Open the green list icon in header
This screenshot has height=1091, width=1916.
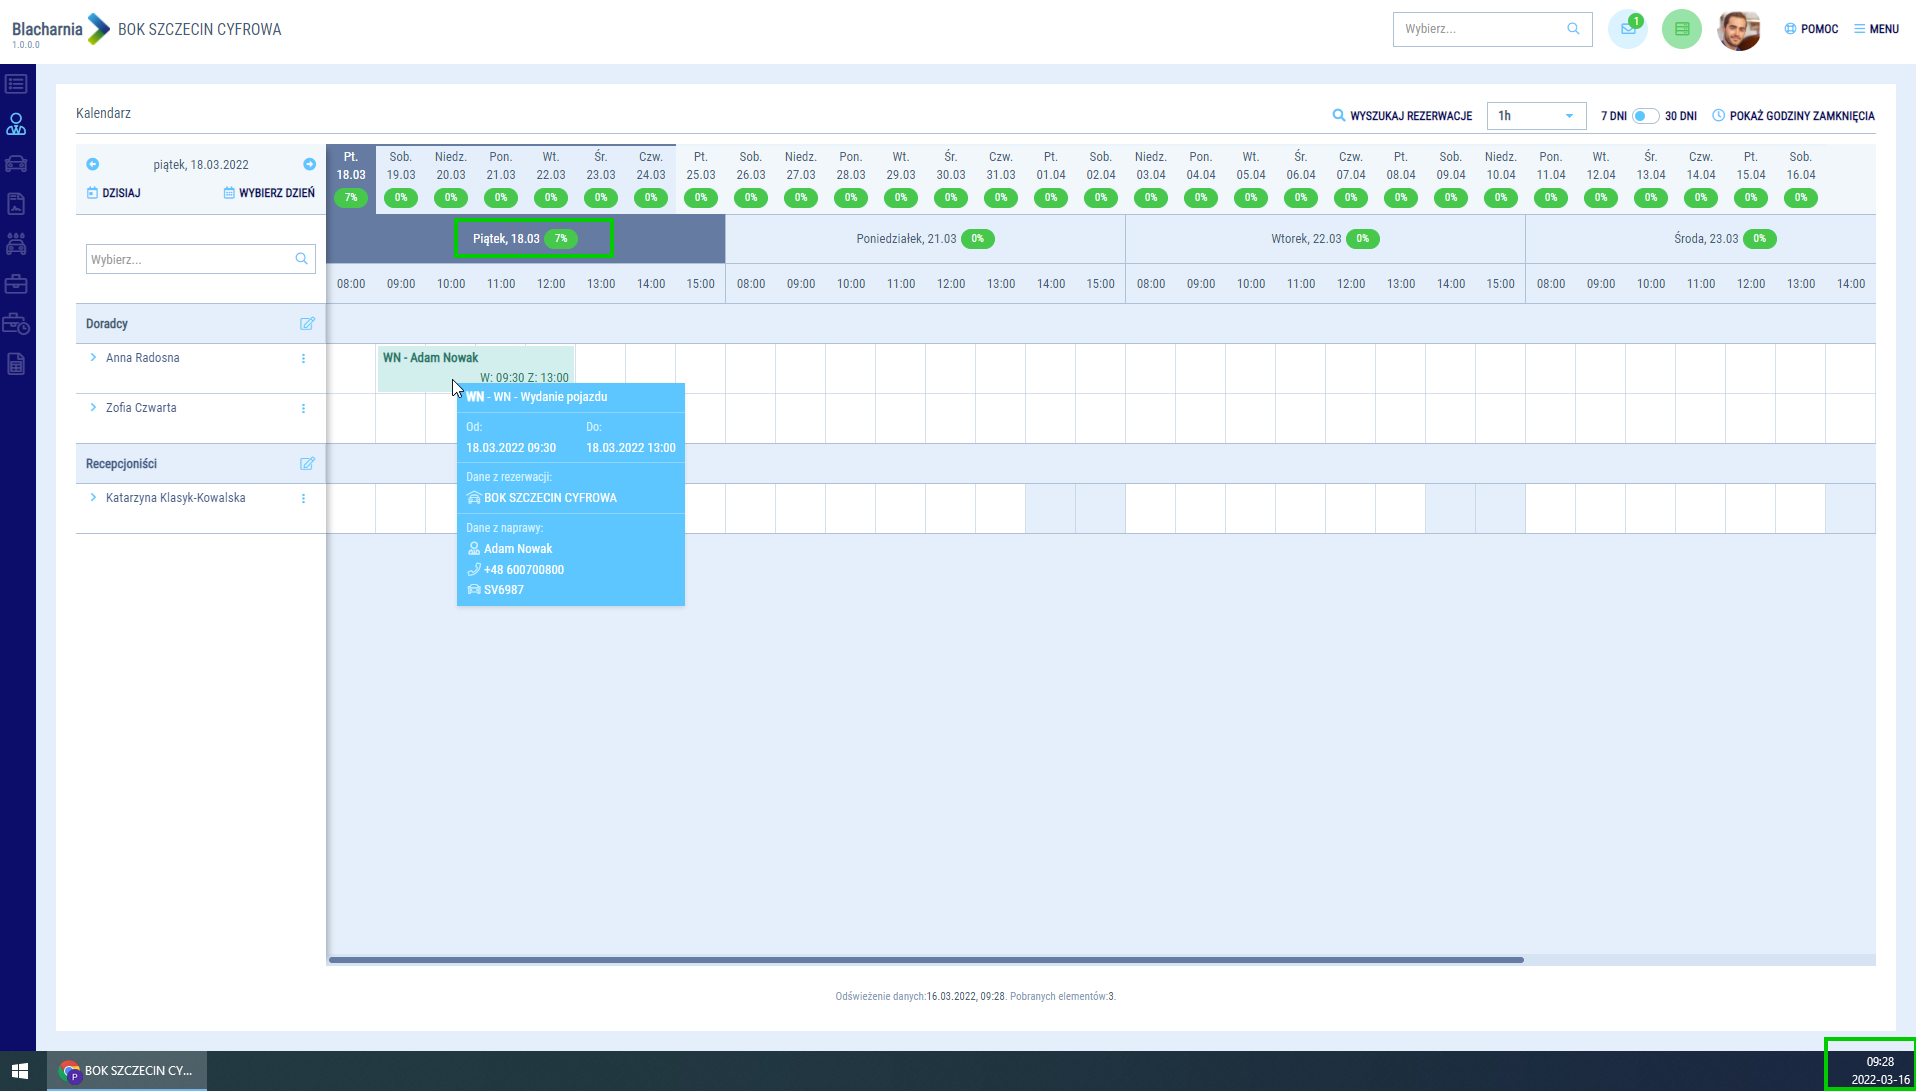pos(1681,29)
